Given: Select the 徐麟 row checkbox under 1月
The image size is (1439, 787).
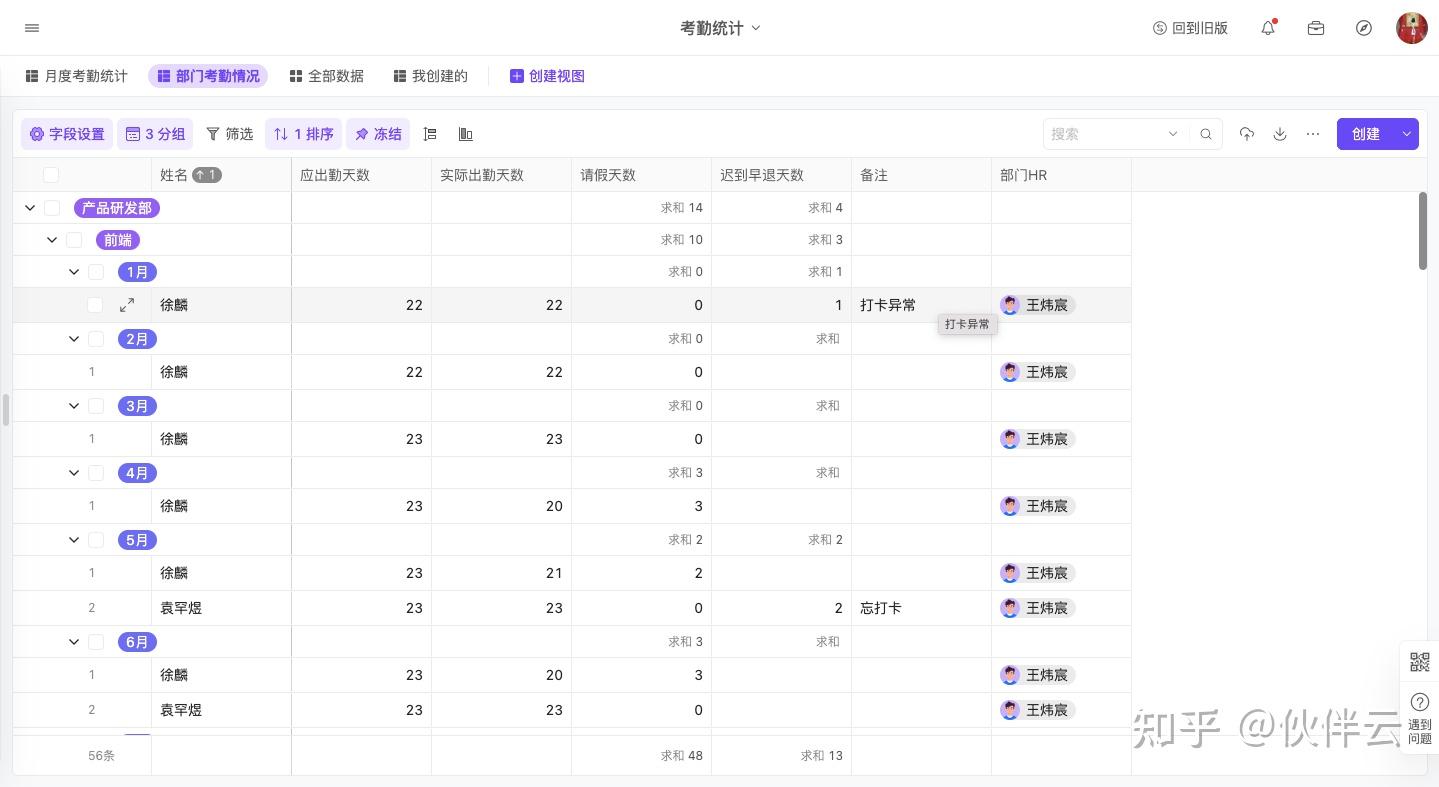Looking at the screenshot, I should [x=95, y=305].
